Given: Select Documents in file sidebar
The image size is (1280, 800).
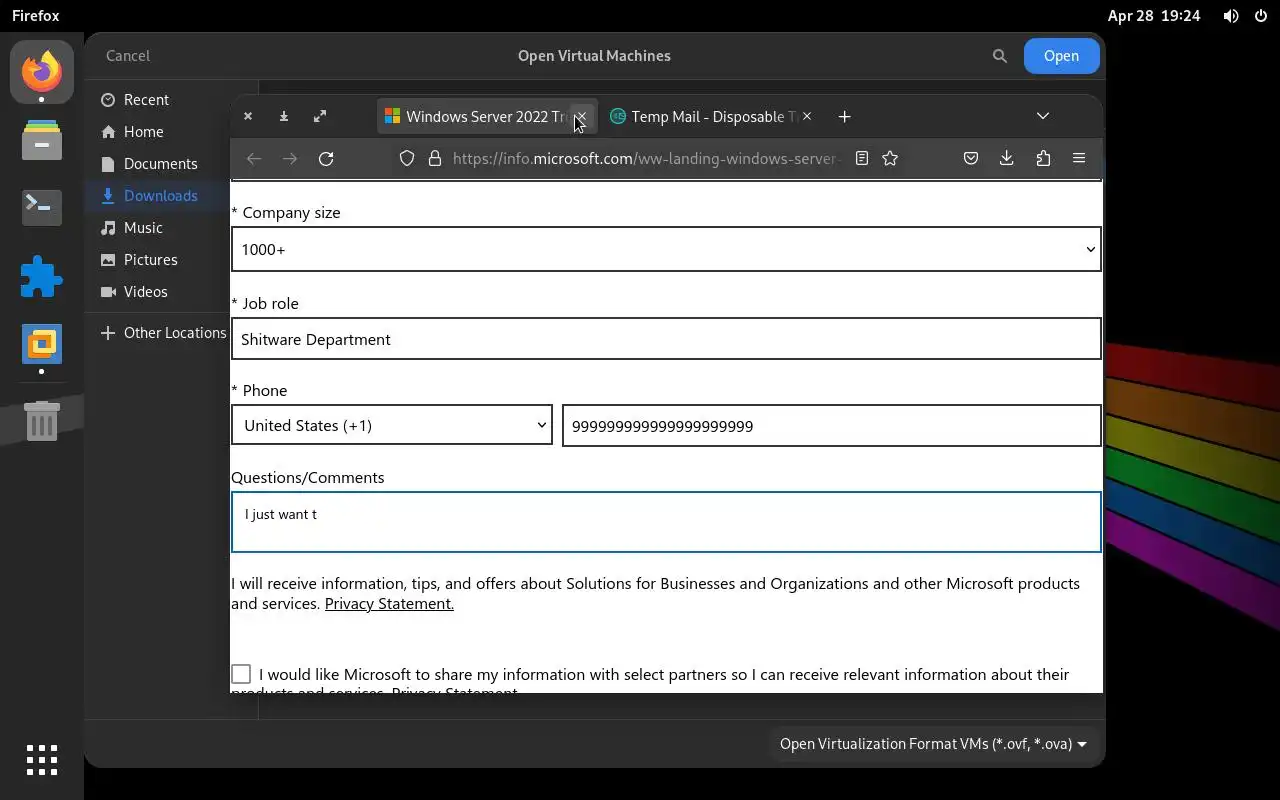Looking at the screenshot, I should [170, 164].
